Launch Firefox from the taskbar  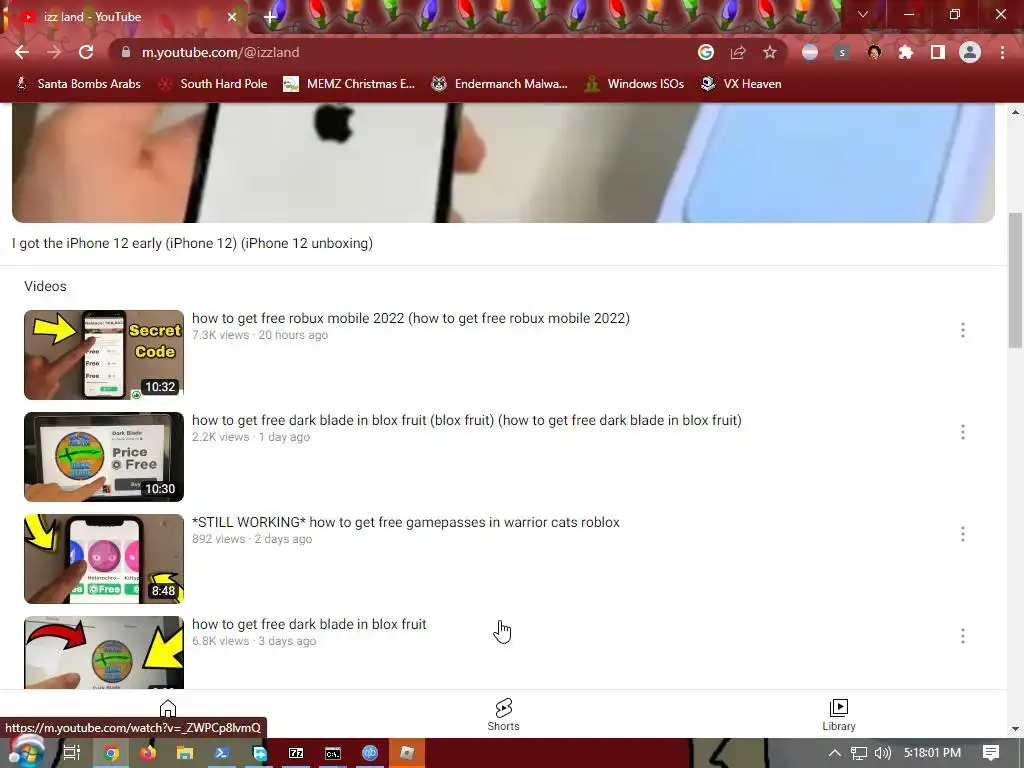pos(148,753)
